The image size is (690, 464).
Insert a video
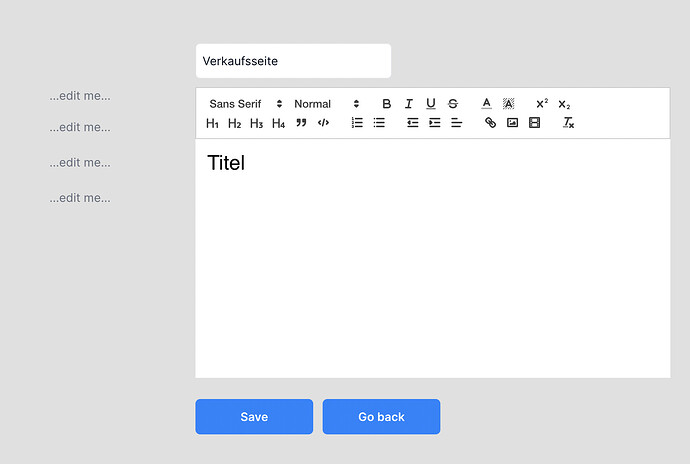click(x=534, y=123)
